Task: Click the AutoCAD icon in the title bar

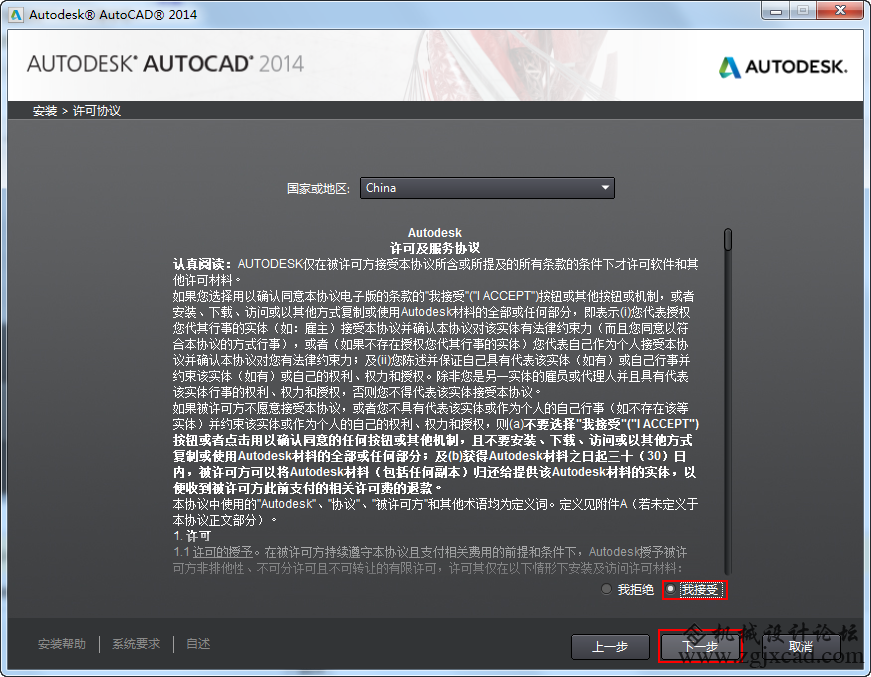Action: 16,14
